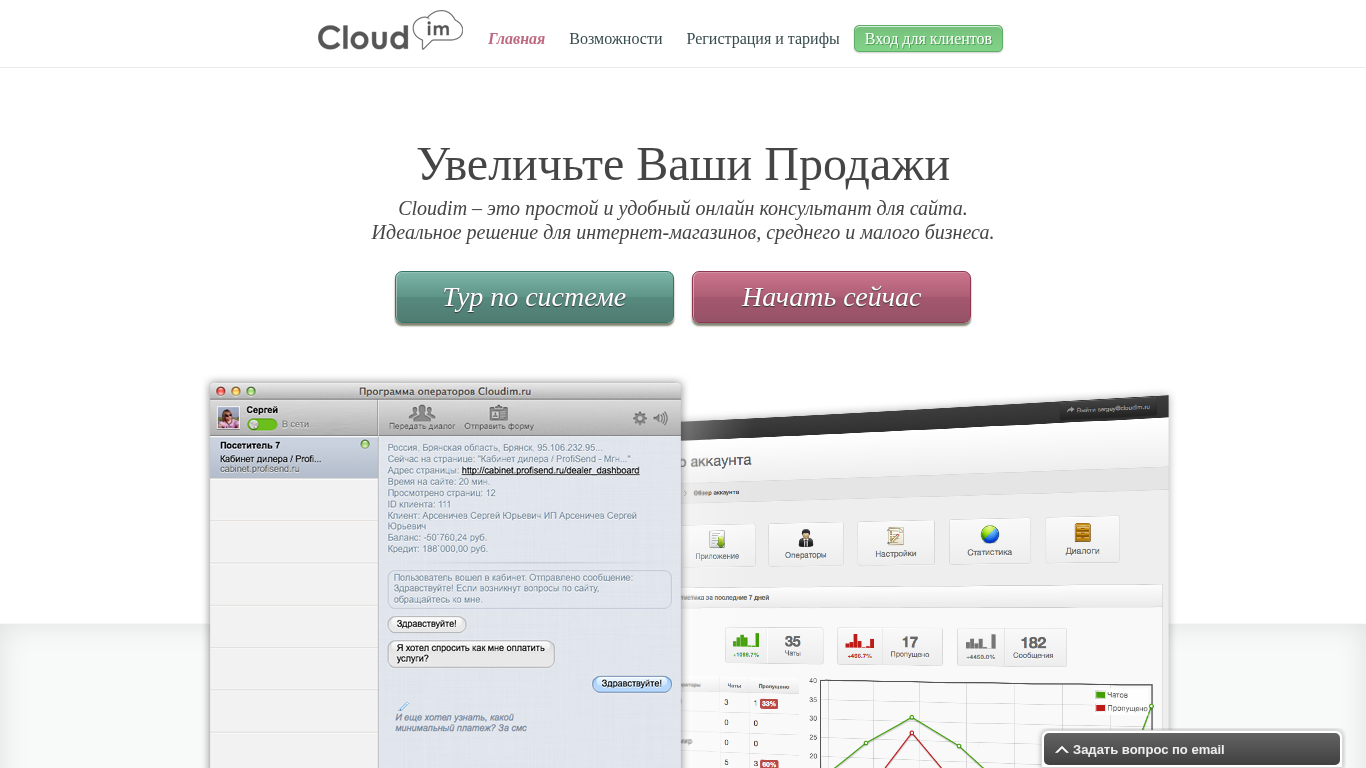Click the message Я хотел спросить как мне оплатить услуги?
The image size is (1366, 768).
[471, 654]
